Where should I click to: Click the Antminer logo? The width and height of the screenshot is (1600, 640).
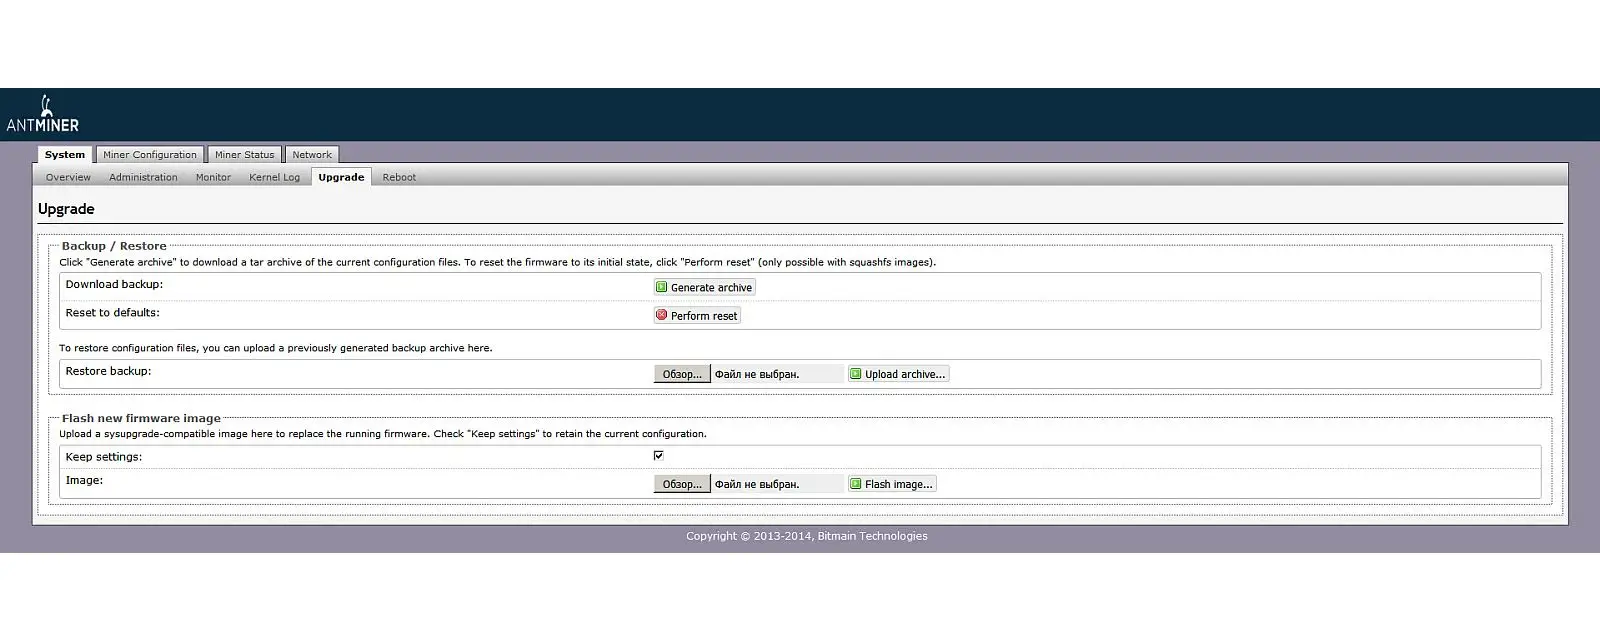tap(43, 114)
